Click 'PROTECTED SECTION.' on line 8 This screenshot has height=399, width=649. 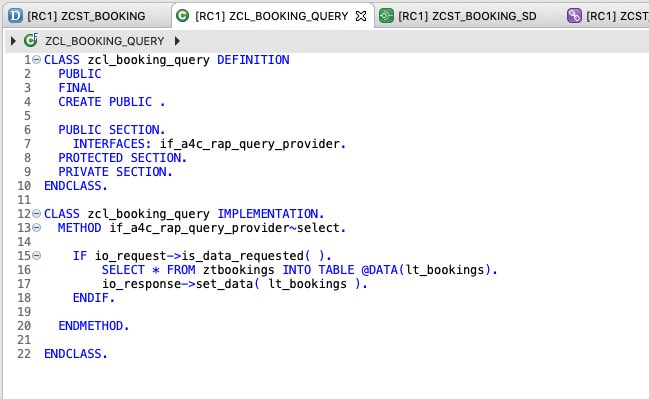(x=123, y=158)
